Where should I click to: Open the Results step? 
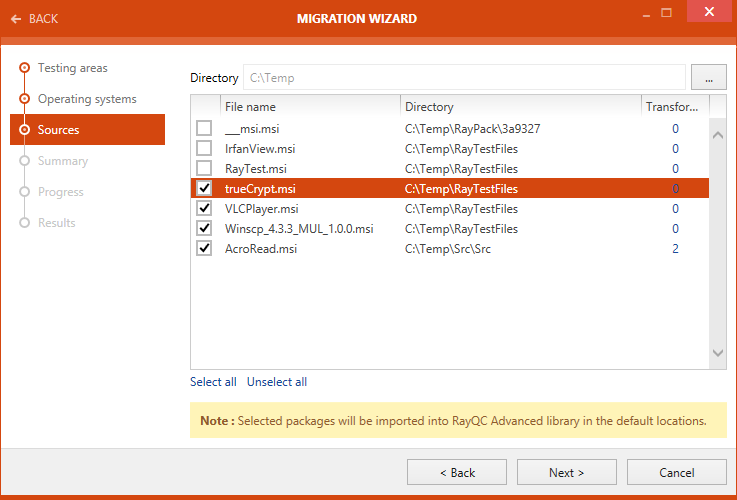(56, 223)
